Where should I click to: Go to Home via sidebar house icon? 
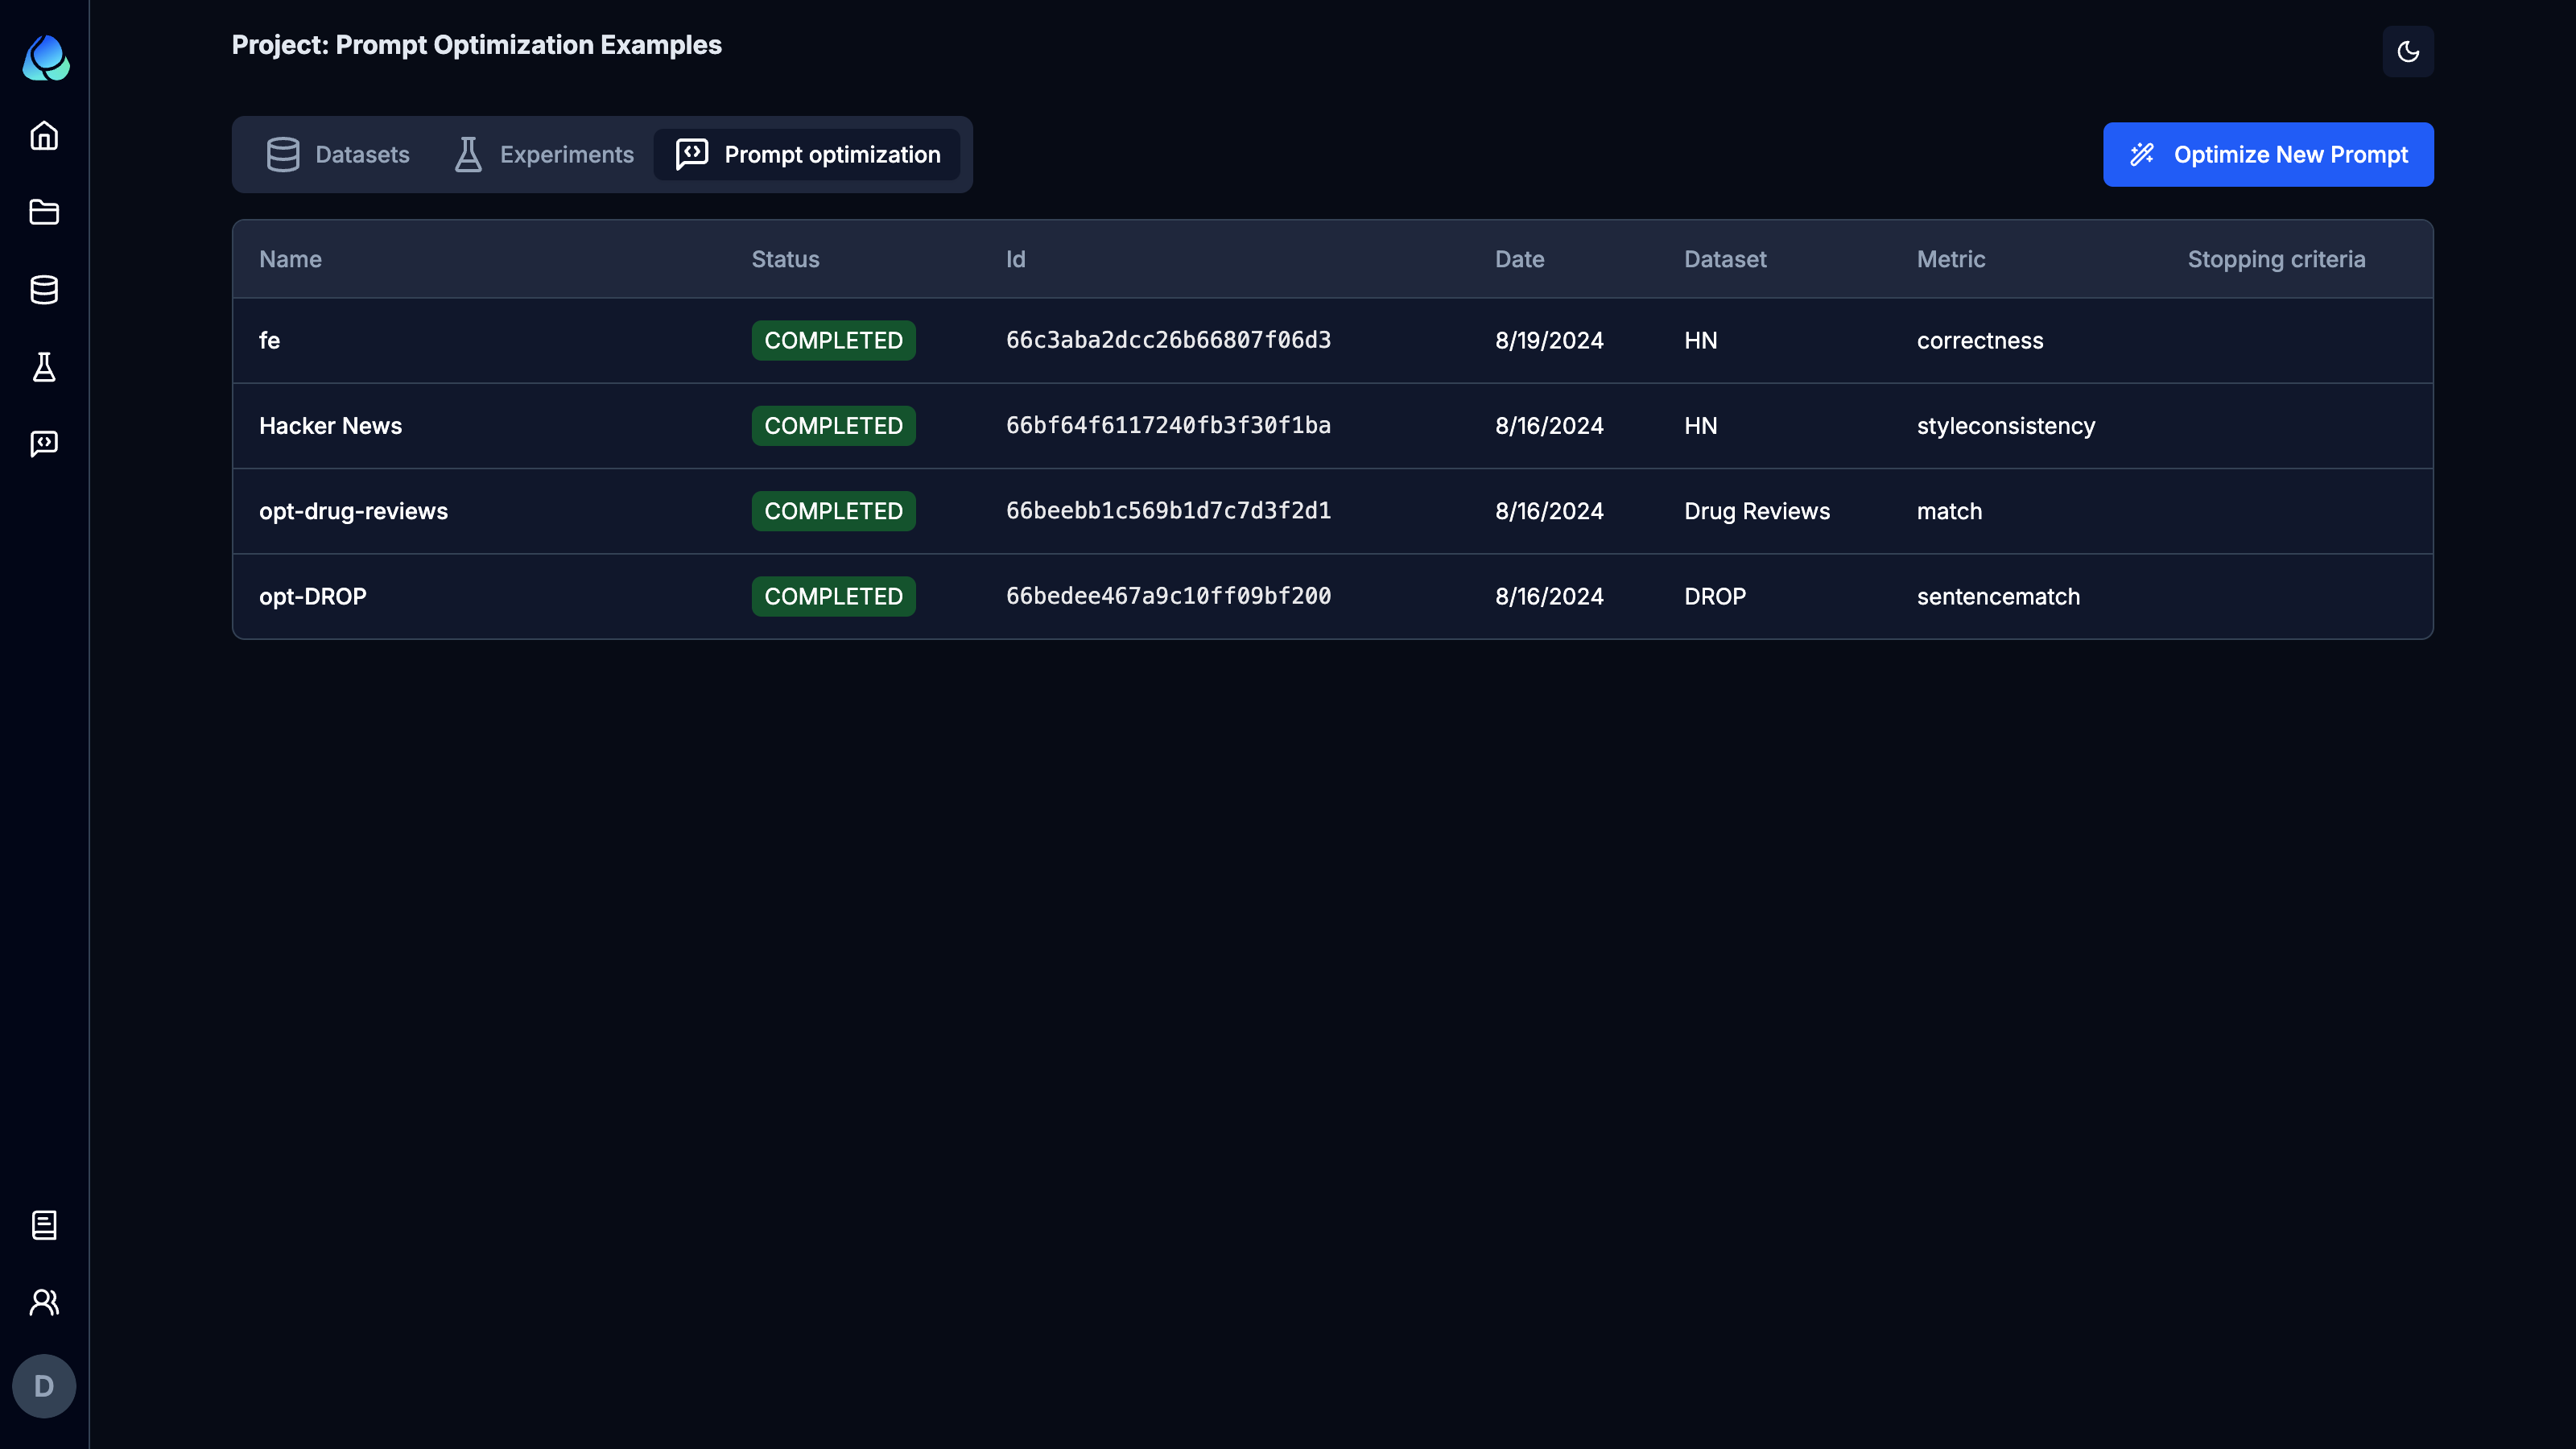[x=44, y=135]
